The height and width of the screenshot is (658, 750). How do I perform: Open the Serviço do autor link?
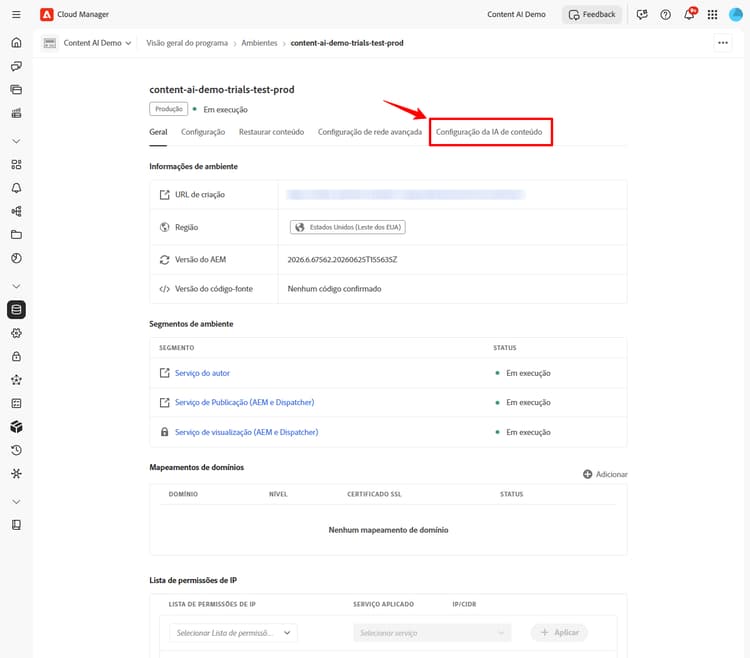tap(202, 373)
